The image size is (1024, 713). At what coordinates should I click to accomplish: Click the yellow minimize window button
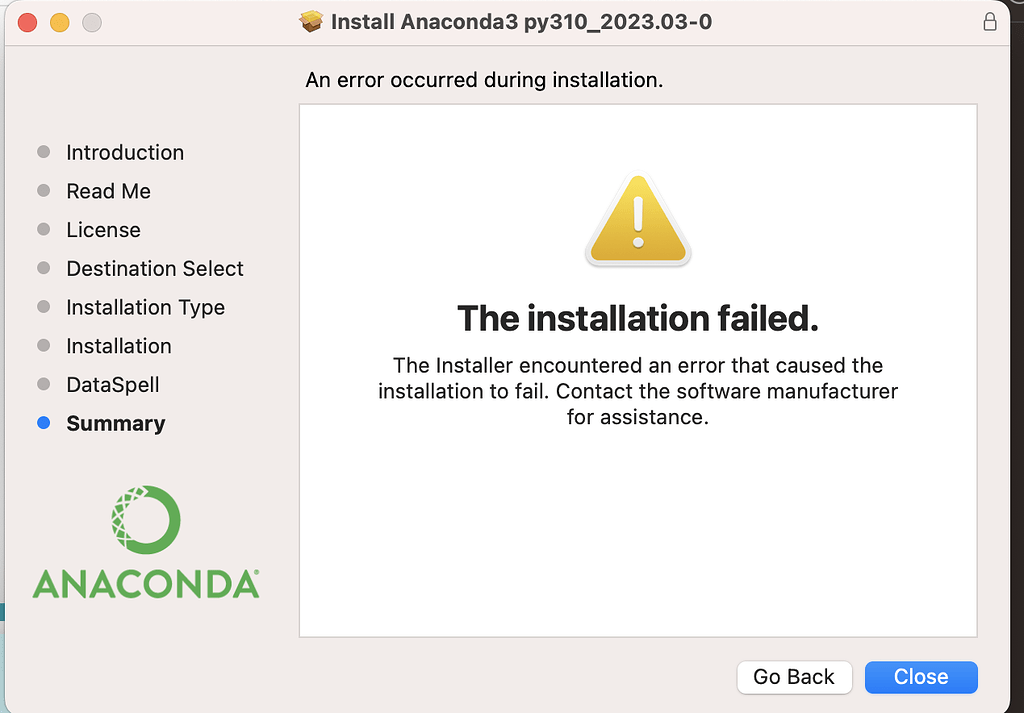pos(59,22)
